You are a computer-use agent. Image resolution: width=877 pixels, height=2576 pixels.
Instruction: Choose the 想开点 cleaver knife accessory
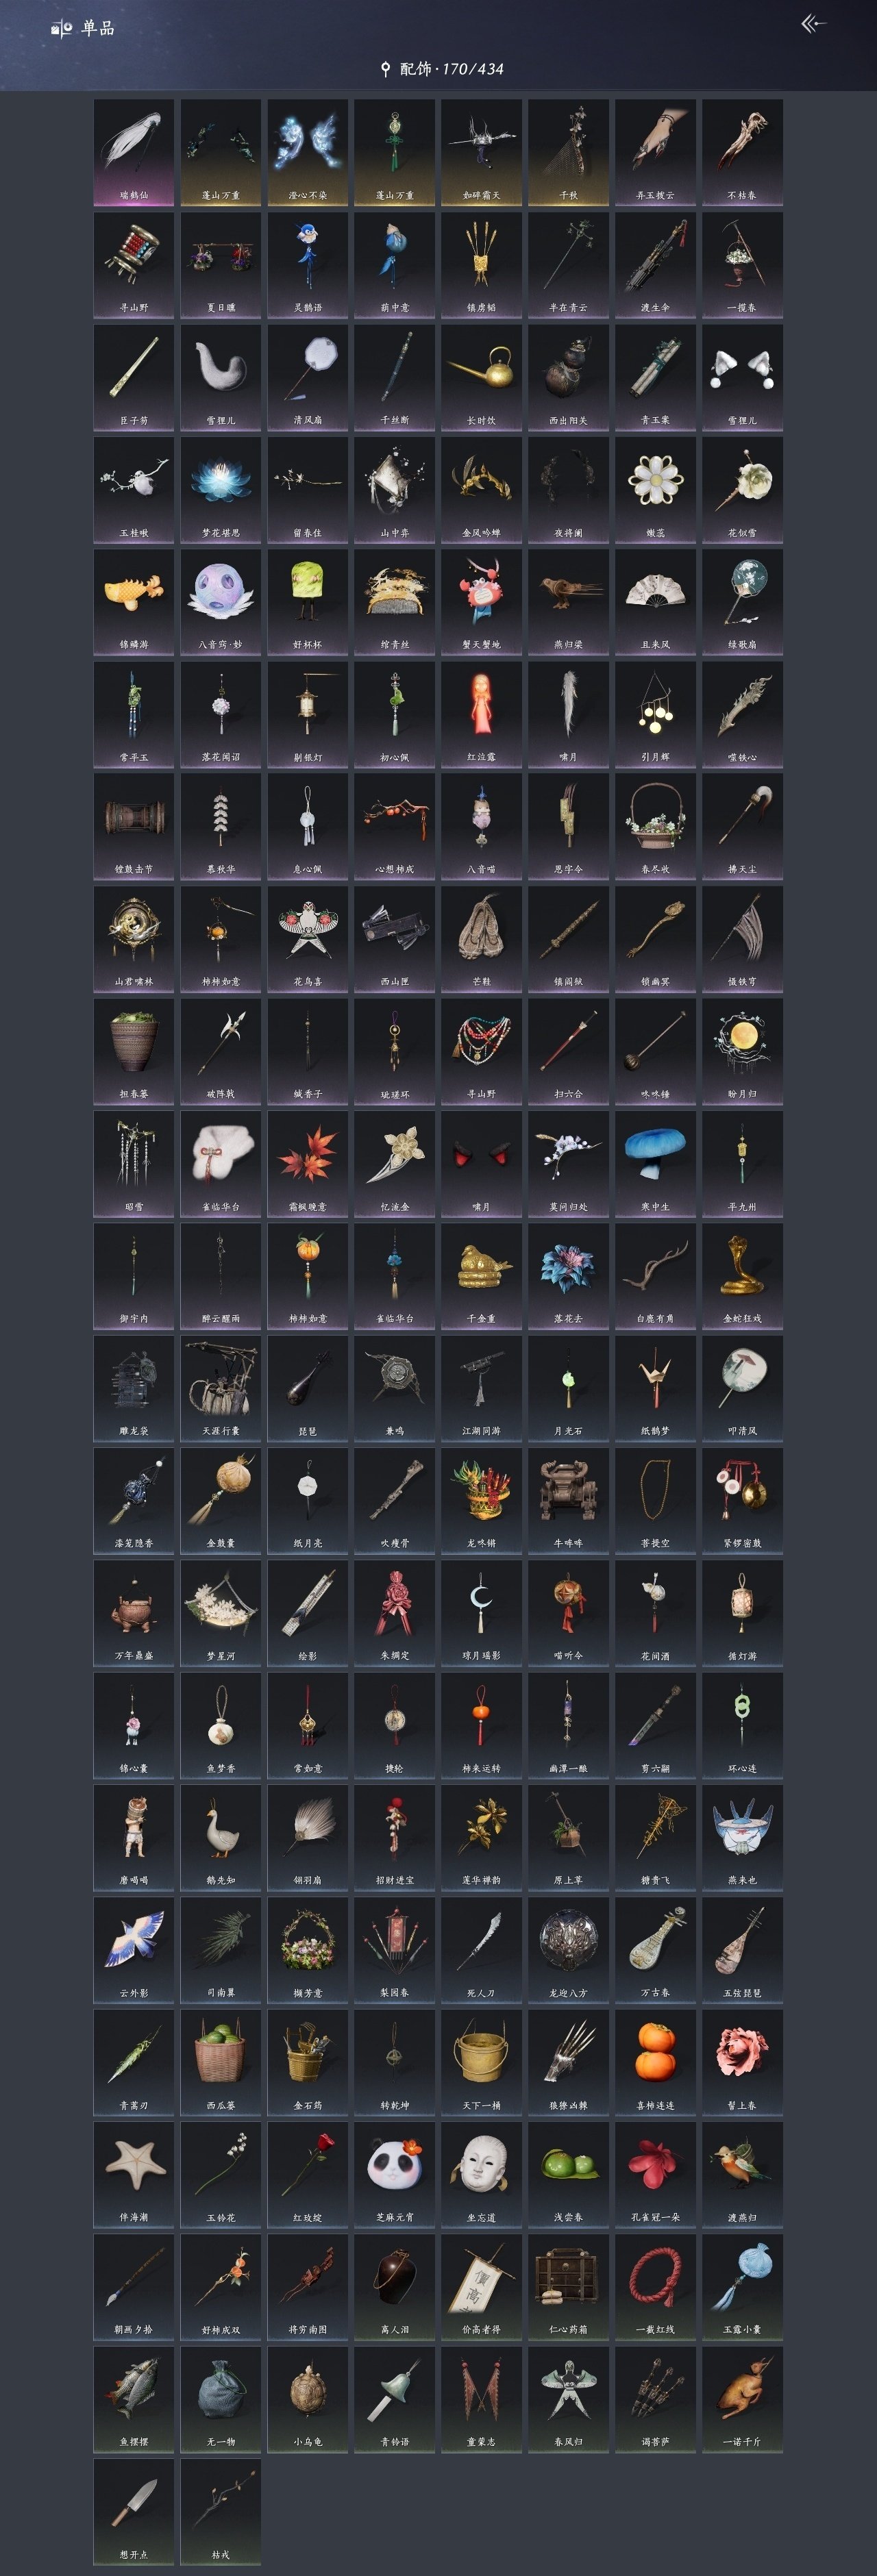coord(134,2512)
